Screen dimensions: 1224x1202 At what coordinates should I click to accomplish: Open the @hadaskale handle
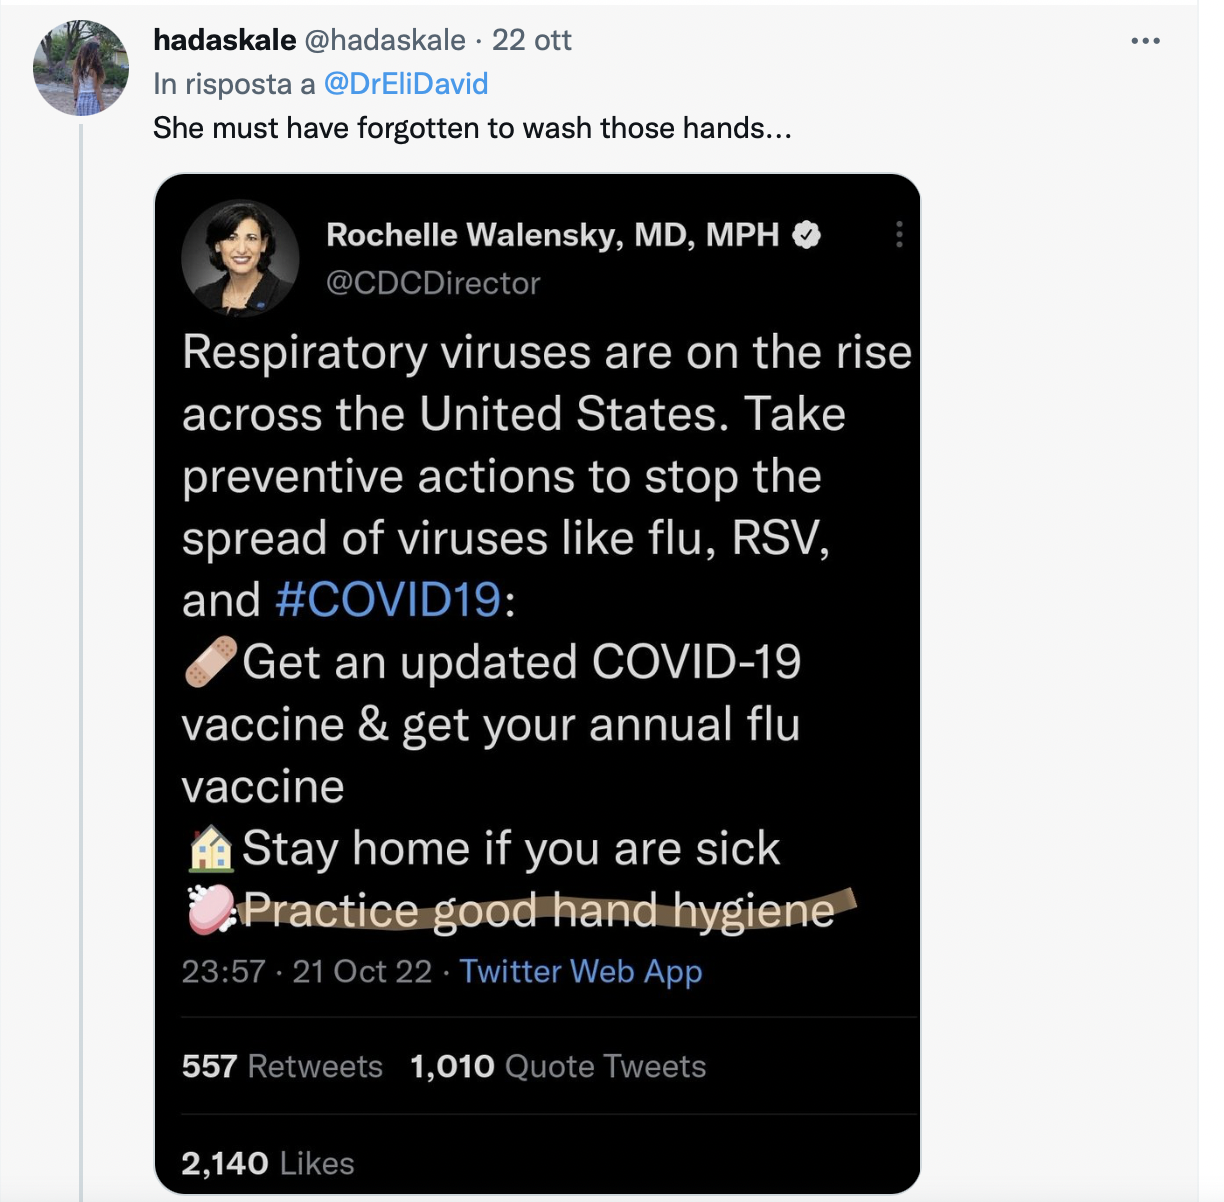click(x=384, y=40)
